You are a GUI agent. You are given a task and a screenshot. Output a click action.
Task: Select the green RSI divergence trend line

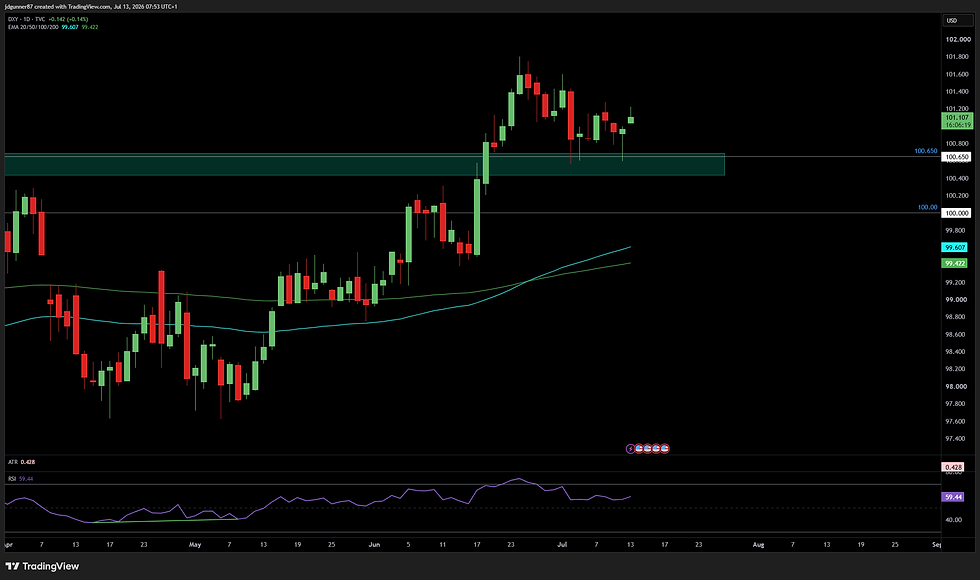(x=166, y=520)
